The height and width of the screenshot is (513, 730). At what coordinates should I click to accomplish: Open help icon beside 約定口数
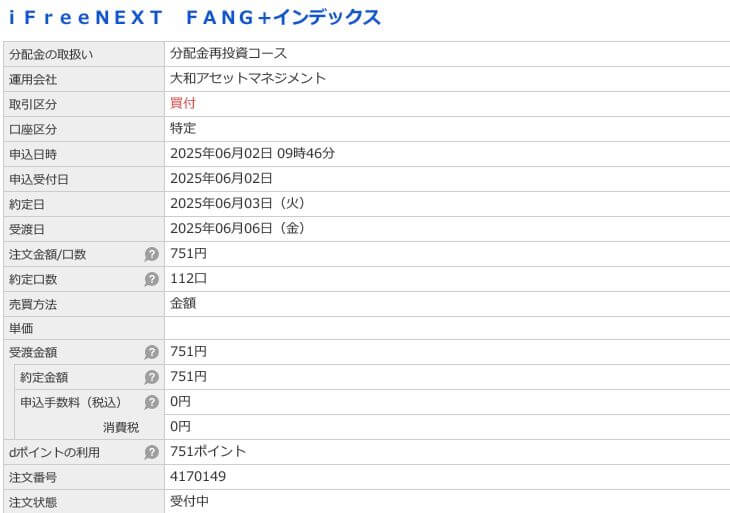pos(152,279)
